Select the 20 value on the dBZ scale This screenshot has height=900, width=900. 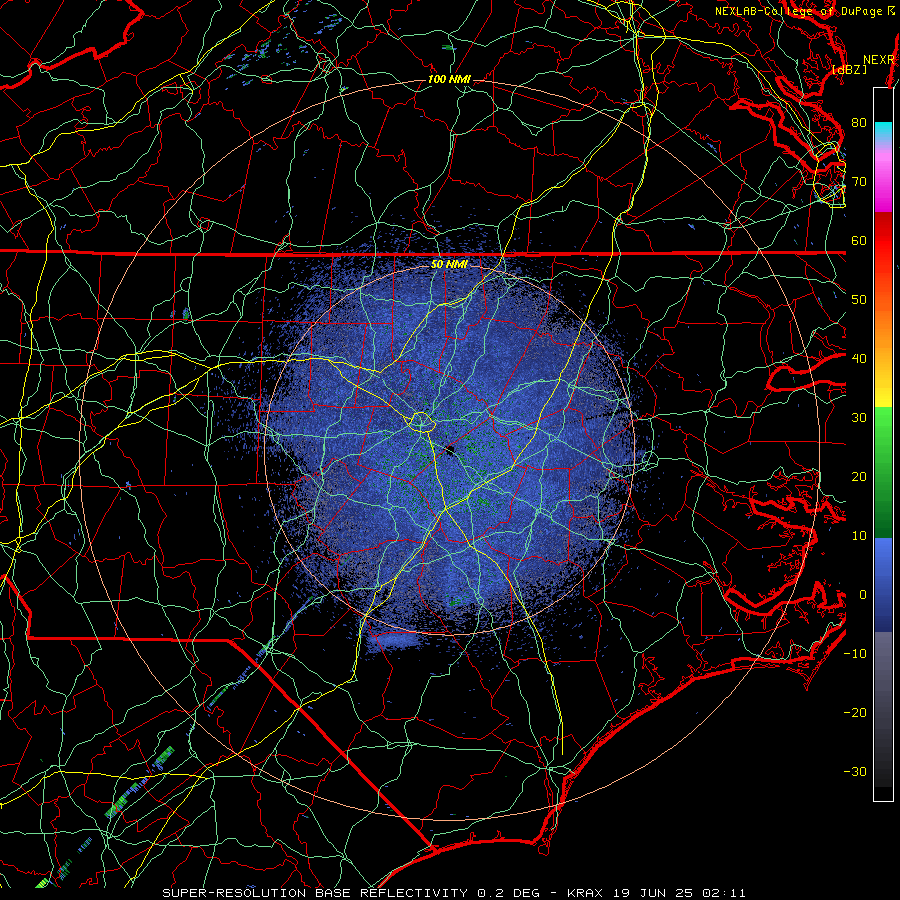[x=859, y=477]
